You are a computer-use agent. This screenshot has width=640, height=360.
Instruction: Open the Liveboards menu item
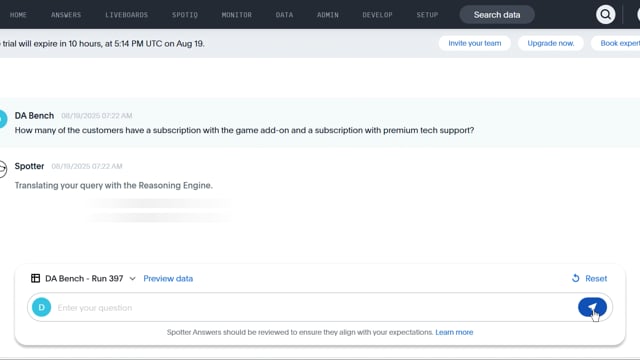pos(127,15)
